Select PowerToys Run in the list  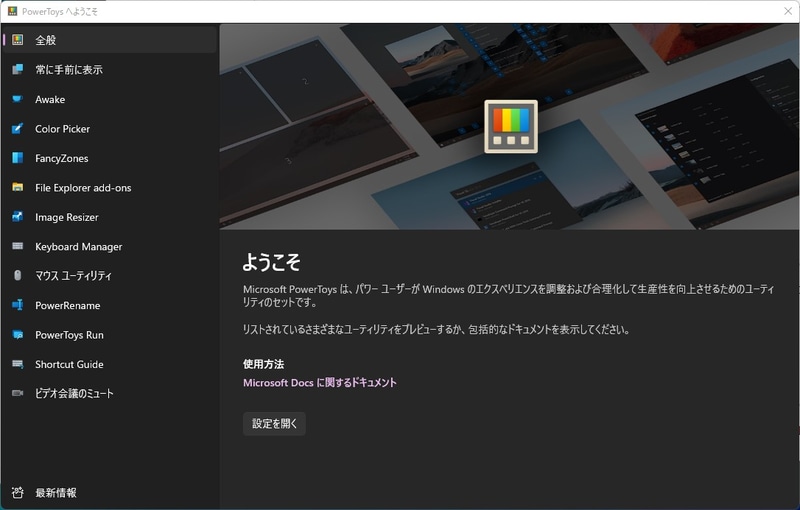click(110, 335)
